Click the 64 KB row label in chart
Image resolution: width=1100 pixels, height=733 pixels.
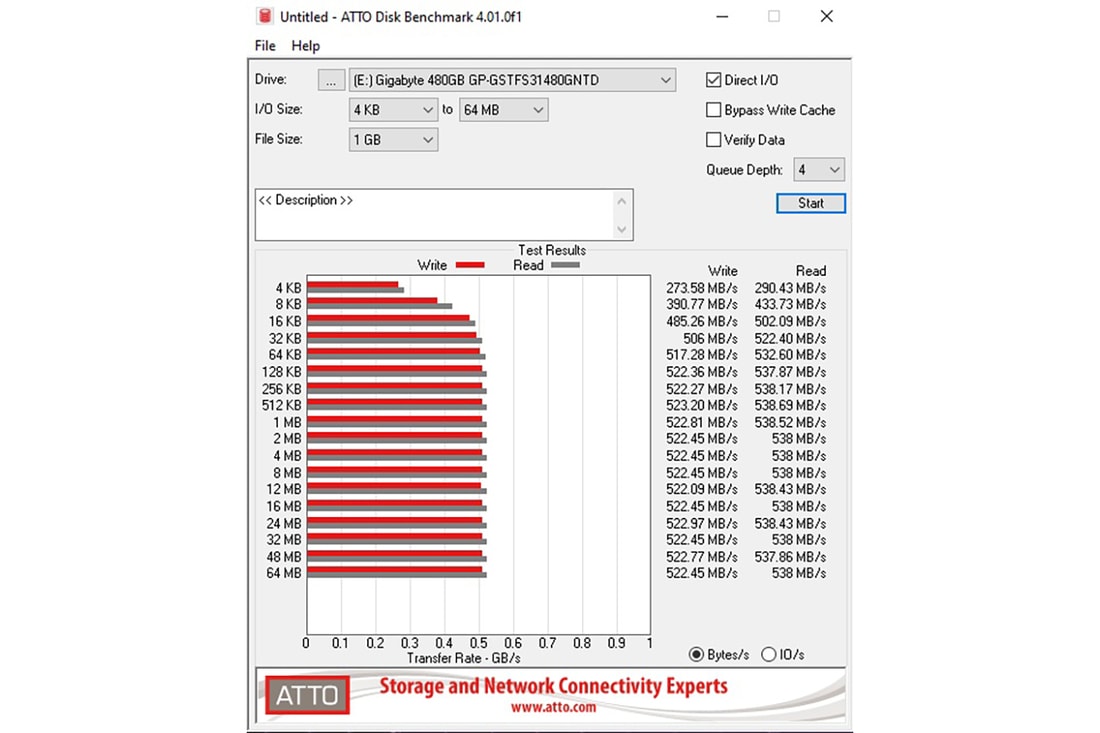[x=285, y=355]
